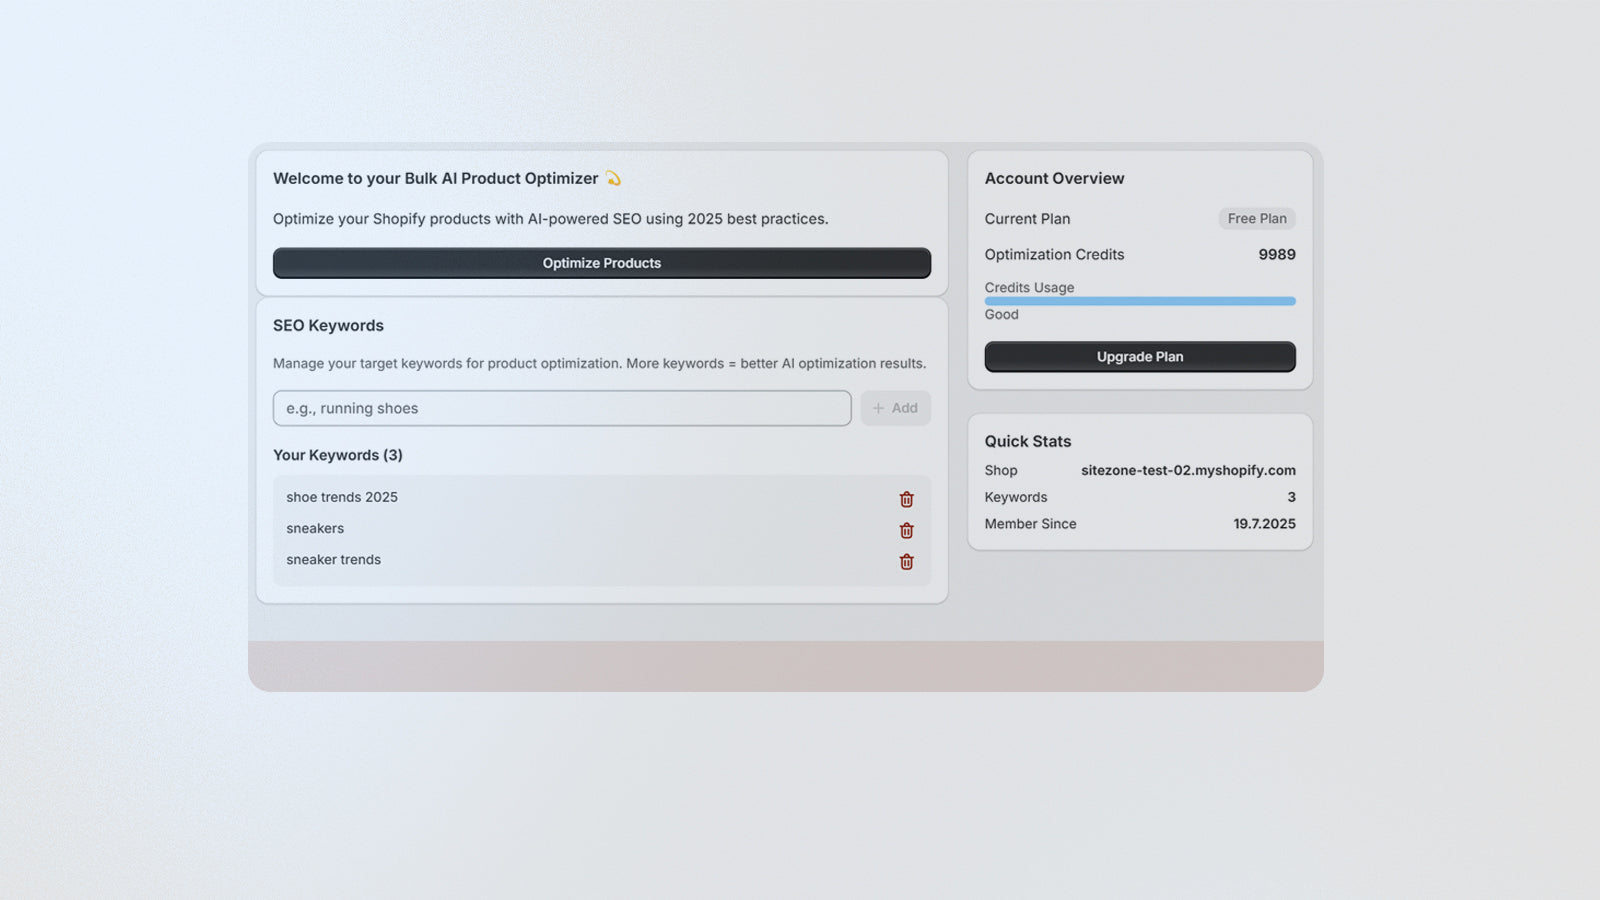Expand the Account Overview panel
Image resolution: width=1600 pixels, height=900 pixels.
click(1054, 178)
